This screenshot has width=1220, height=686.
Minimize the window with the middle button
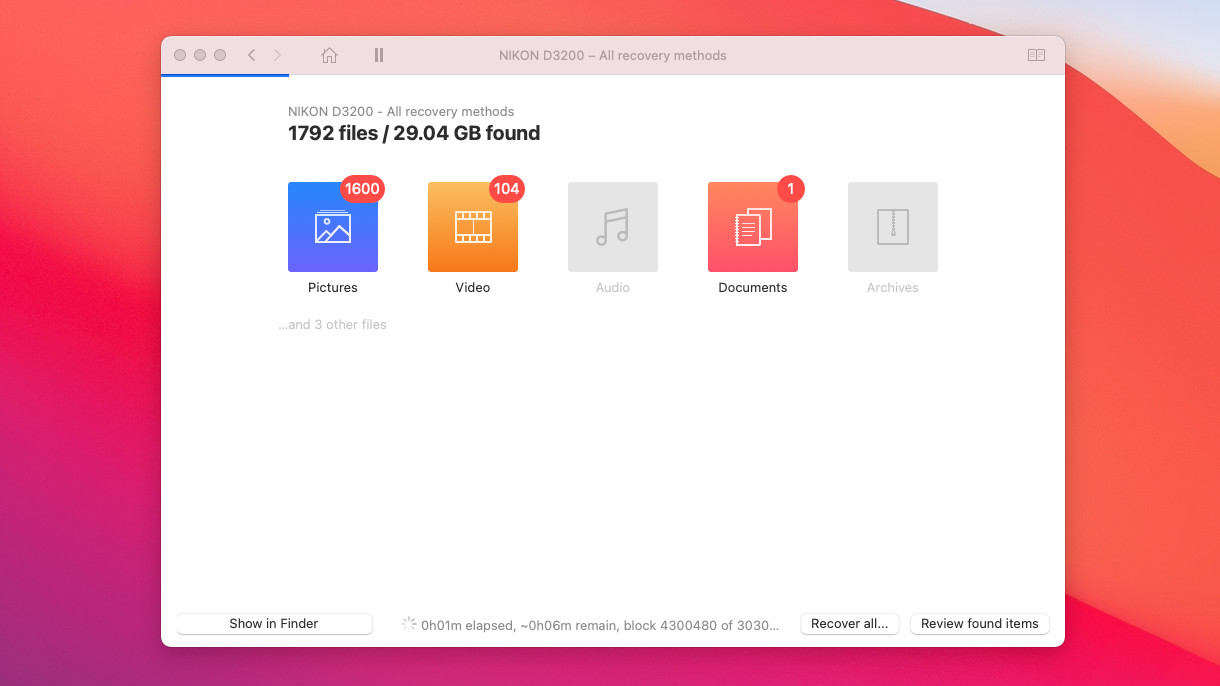pos(200,55)
